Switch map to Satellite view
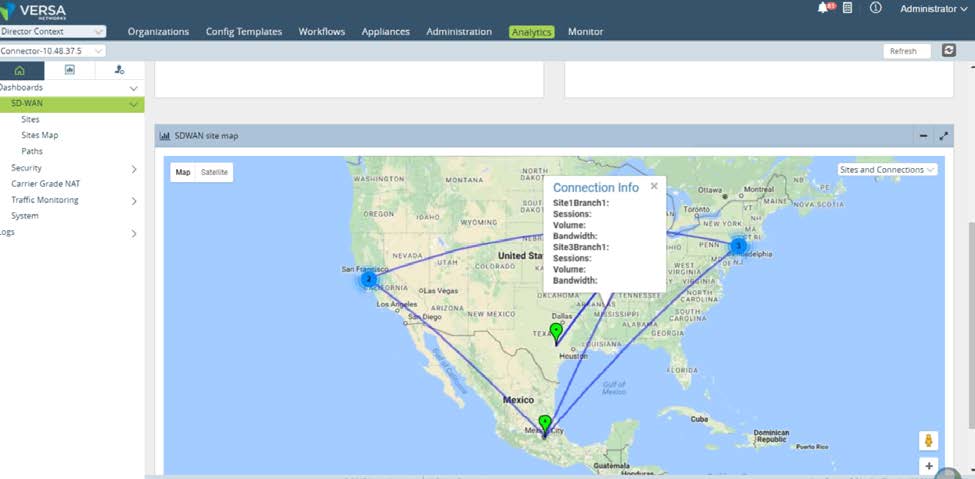975x479 pixels. [214, 172]
